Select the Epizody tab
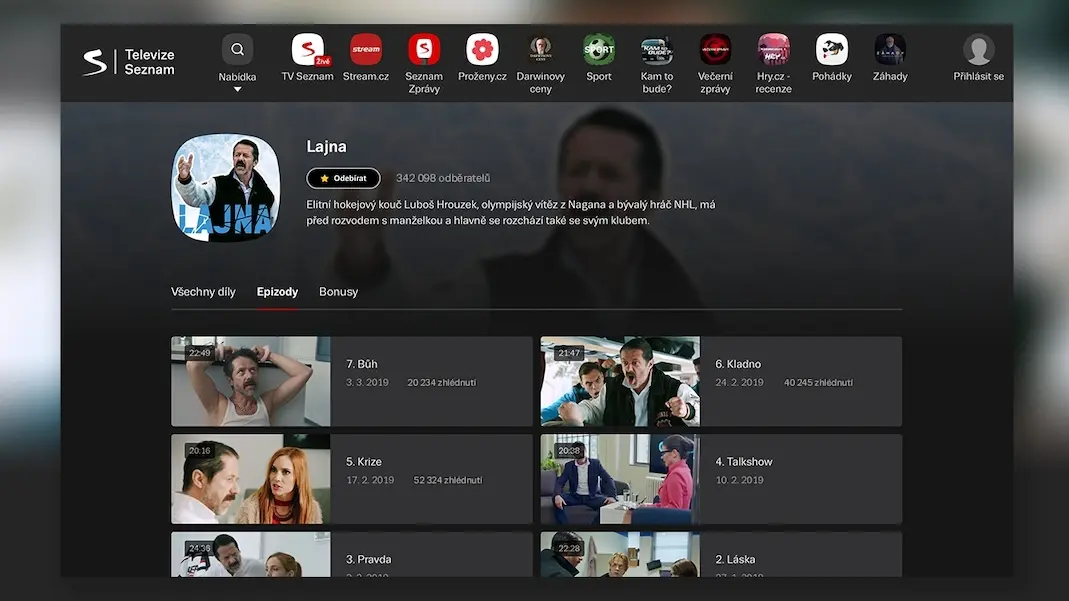This screenshot has width=1069, height=601. pos(277,292)
